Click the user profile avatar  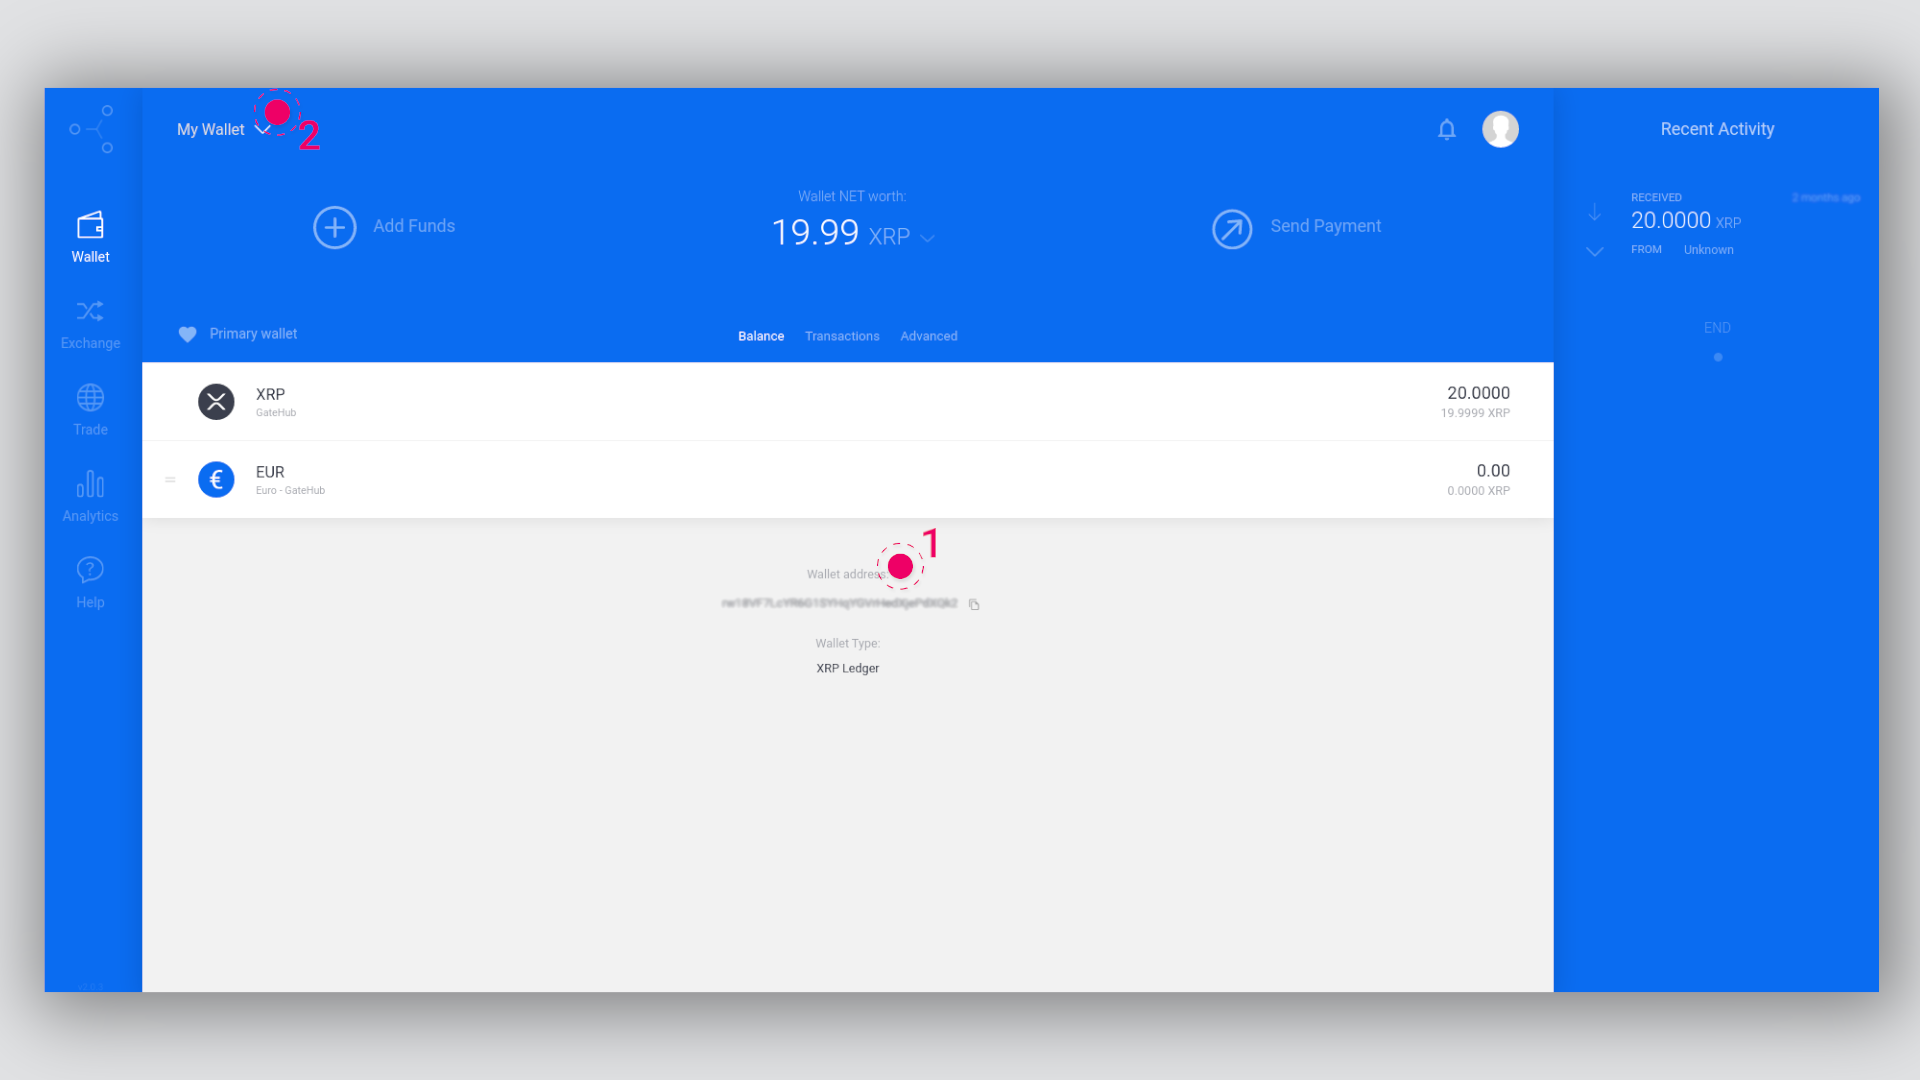[x=1501, y=129]
